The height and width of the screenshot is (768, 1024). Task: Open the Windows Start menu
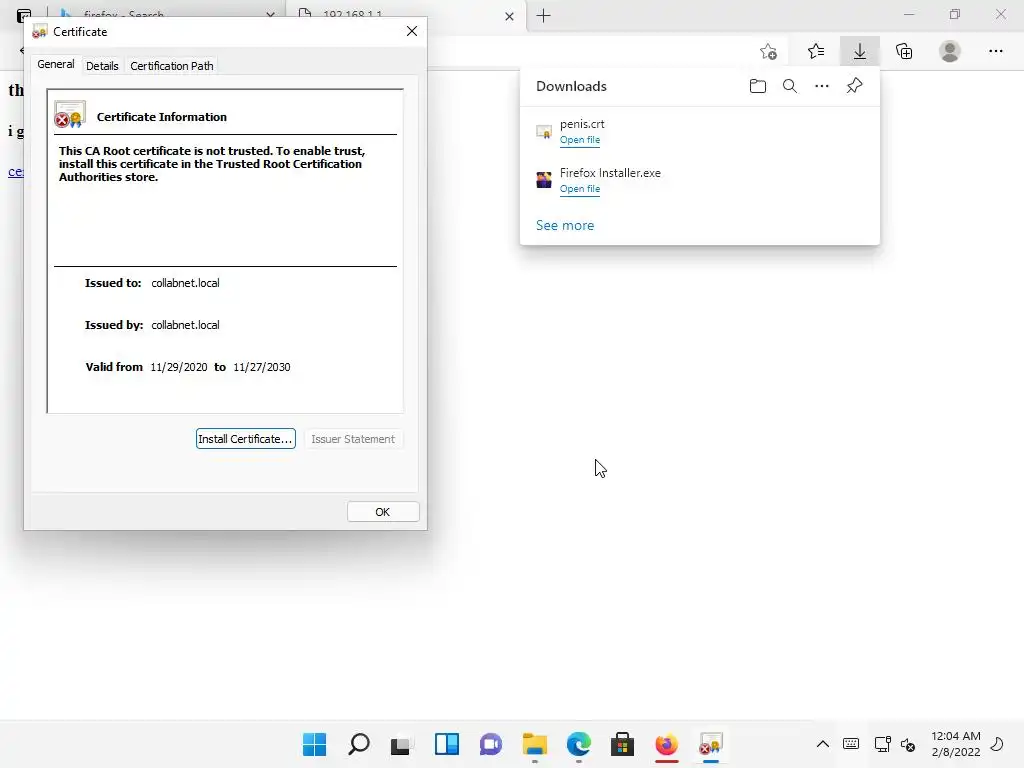pyautogui.click(x=315, y=744)
